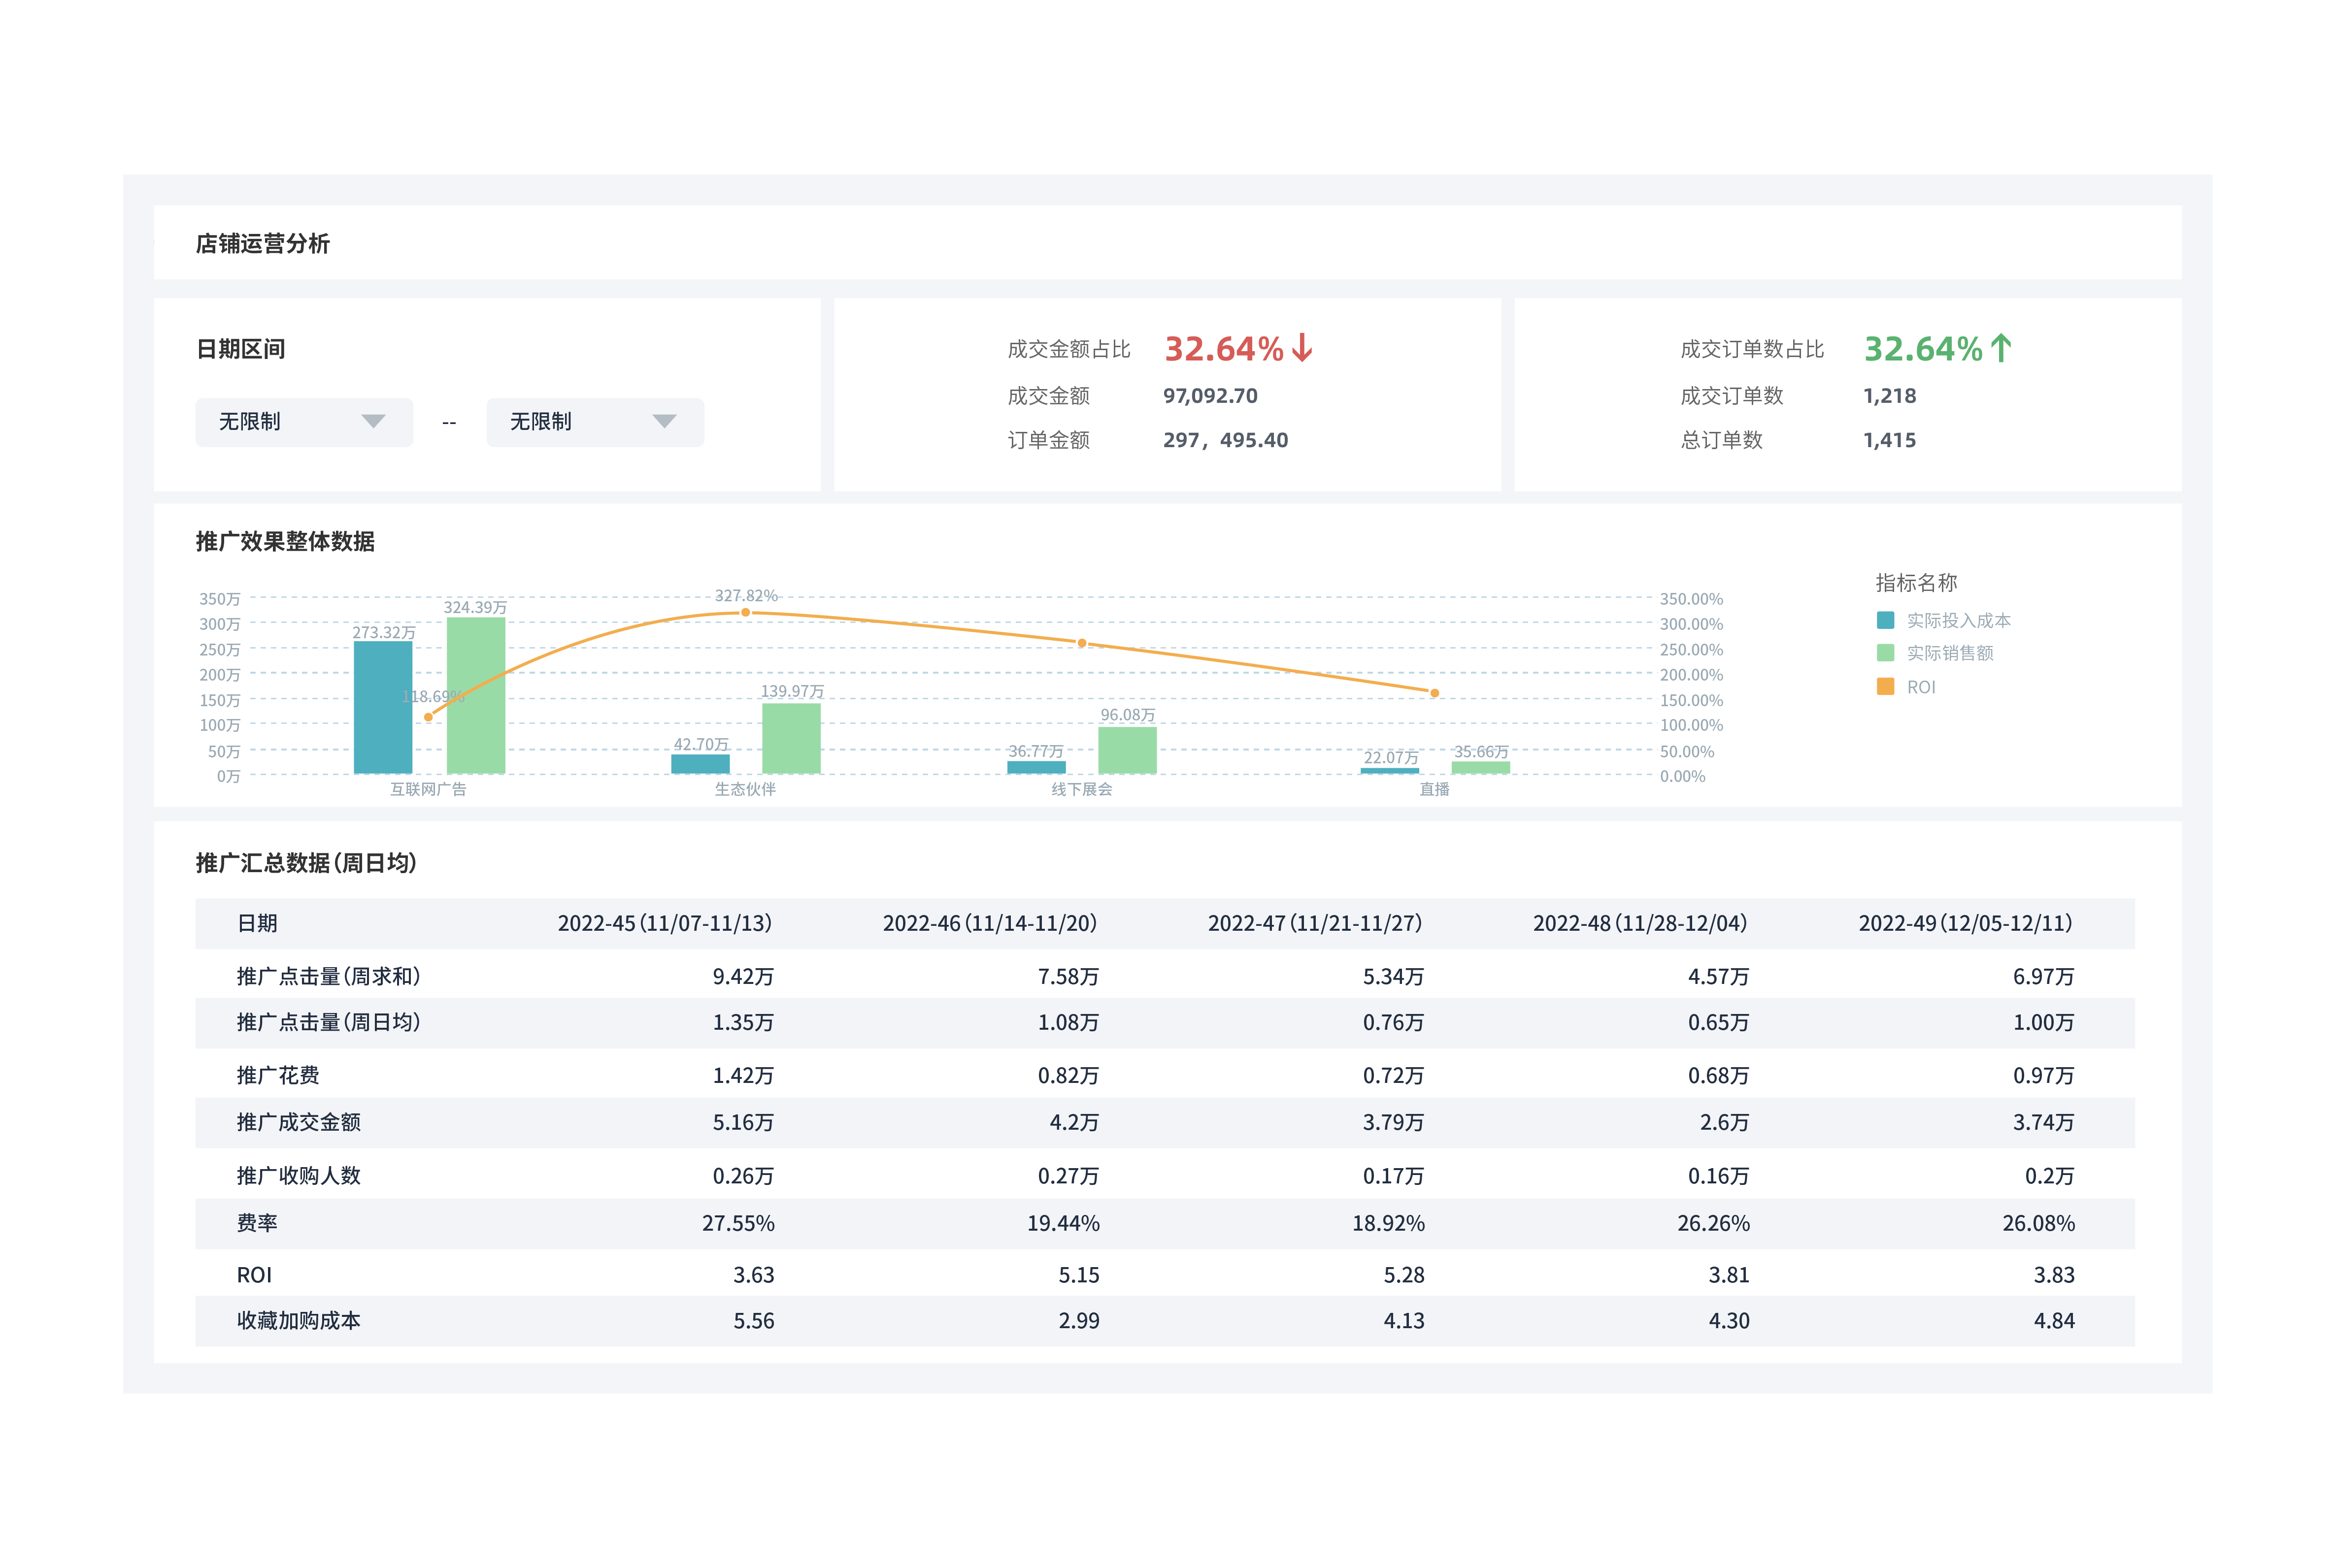This screenshot has width=2336, height=1568.
Task: Click the 指标名称 legend title
Action: click(1916, 583)
